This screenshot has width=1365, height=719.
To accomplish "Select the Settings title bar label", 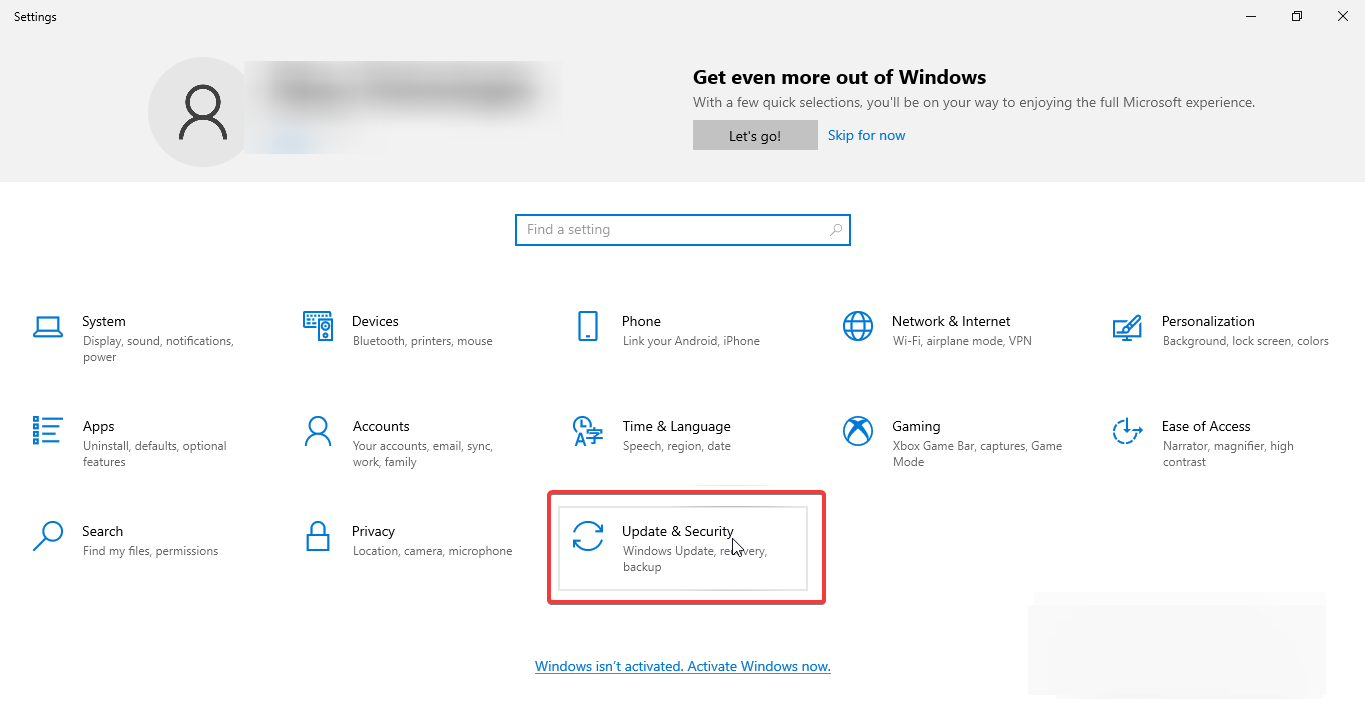I will (x=34, y=16).
